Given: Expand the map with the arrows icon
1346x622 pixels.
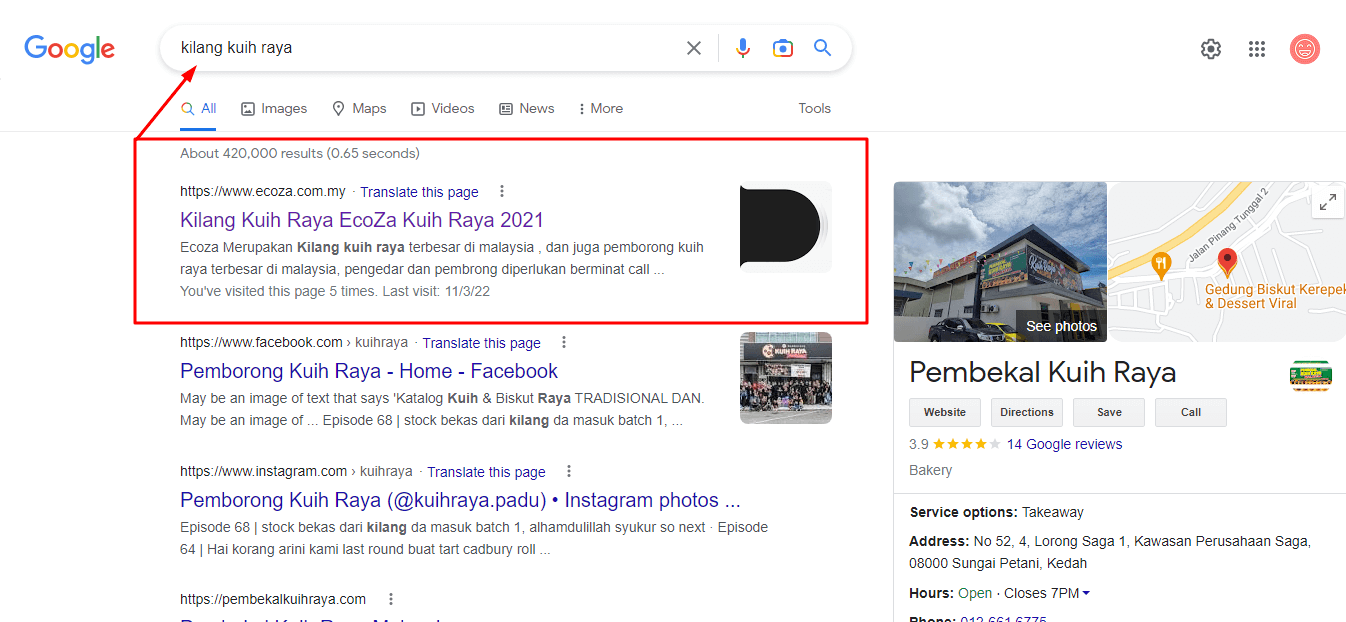Looking at the screenshot, I should click(1328, 202).
